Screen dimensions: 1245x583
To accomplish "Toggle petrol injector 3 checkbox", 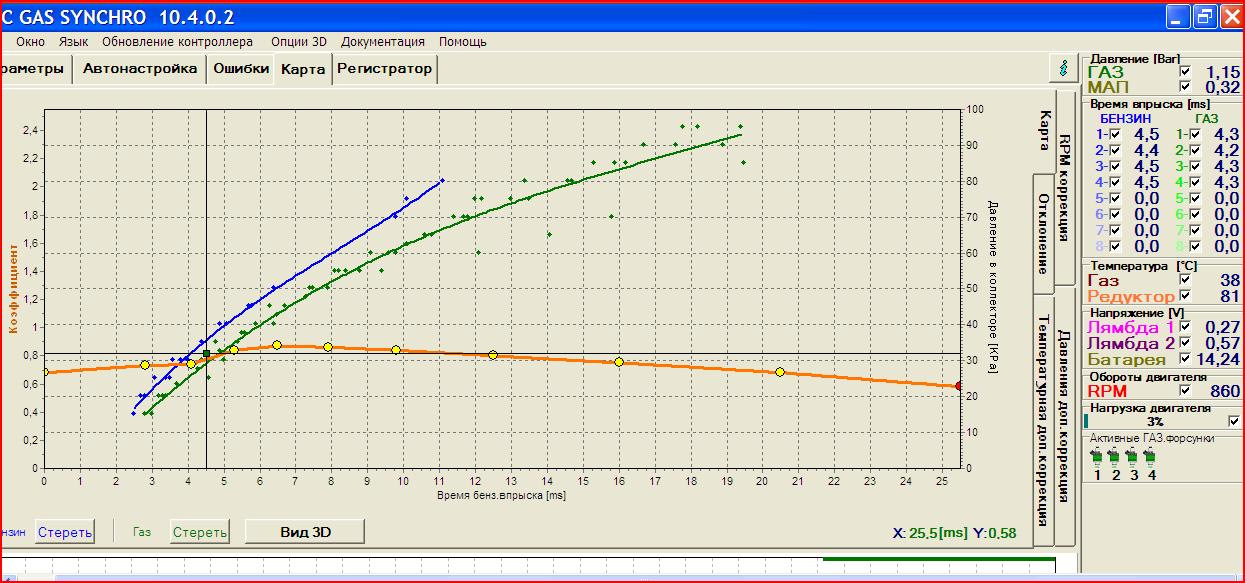I will click(x=1115, y=166).
